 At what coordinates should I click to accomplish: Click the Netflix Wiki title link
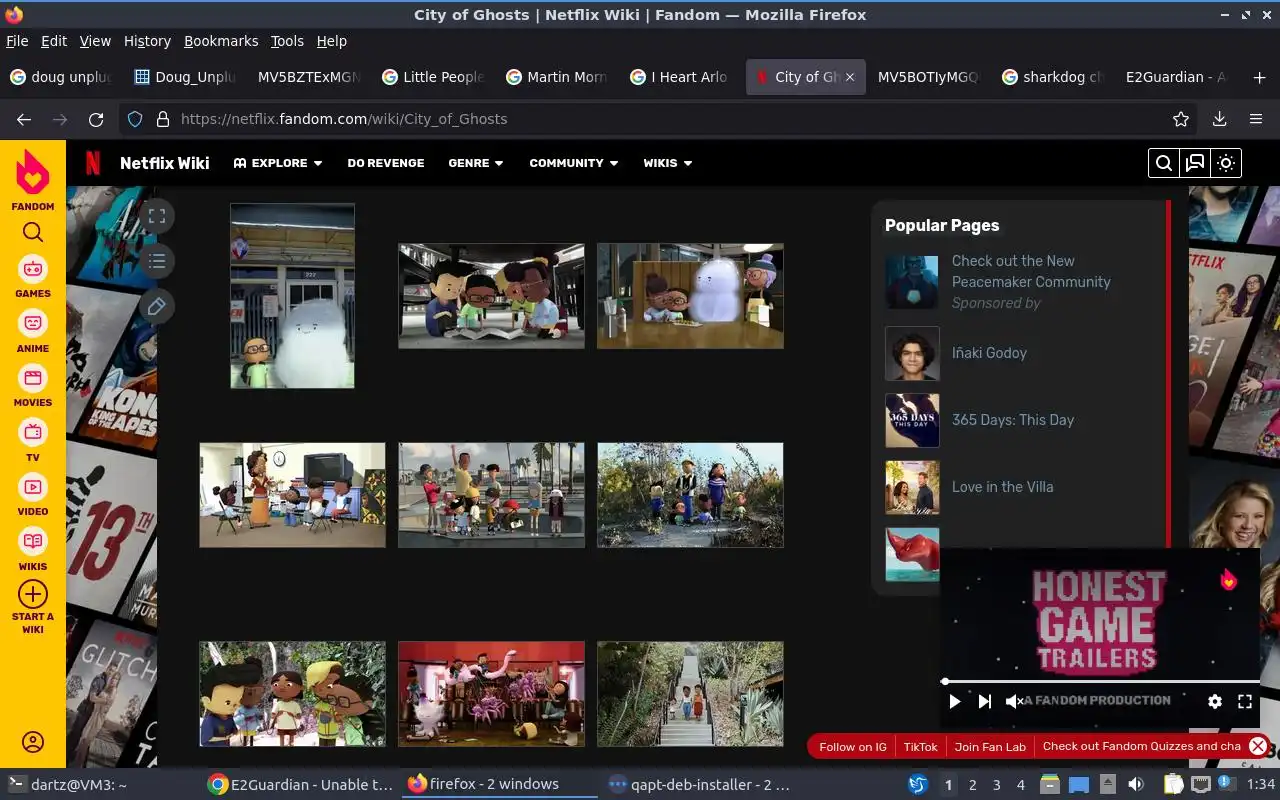(x=165, y=163)
